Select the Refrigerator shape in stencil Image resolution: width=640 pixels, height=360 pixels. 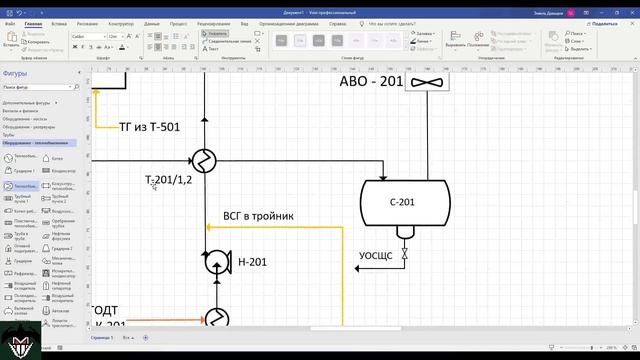point(20,273)
